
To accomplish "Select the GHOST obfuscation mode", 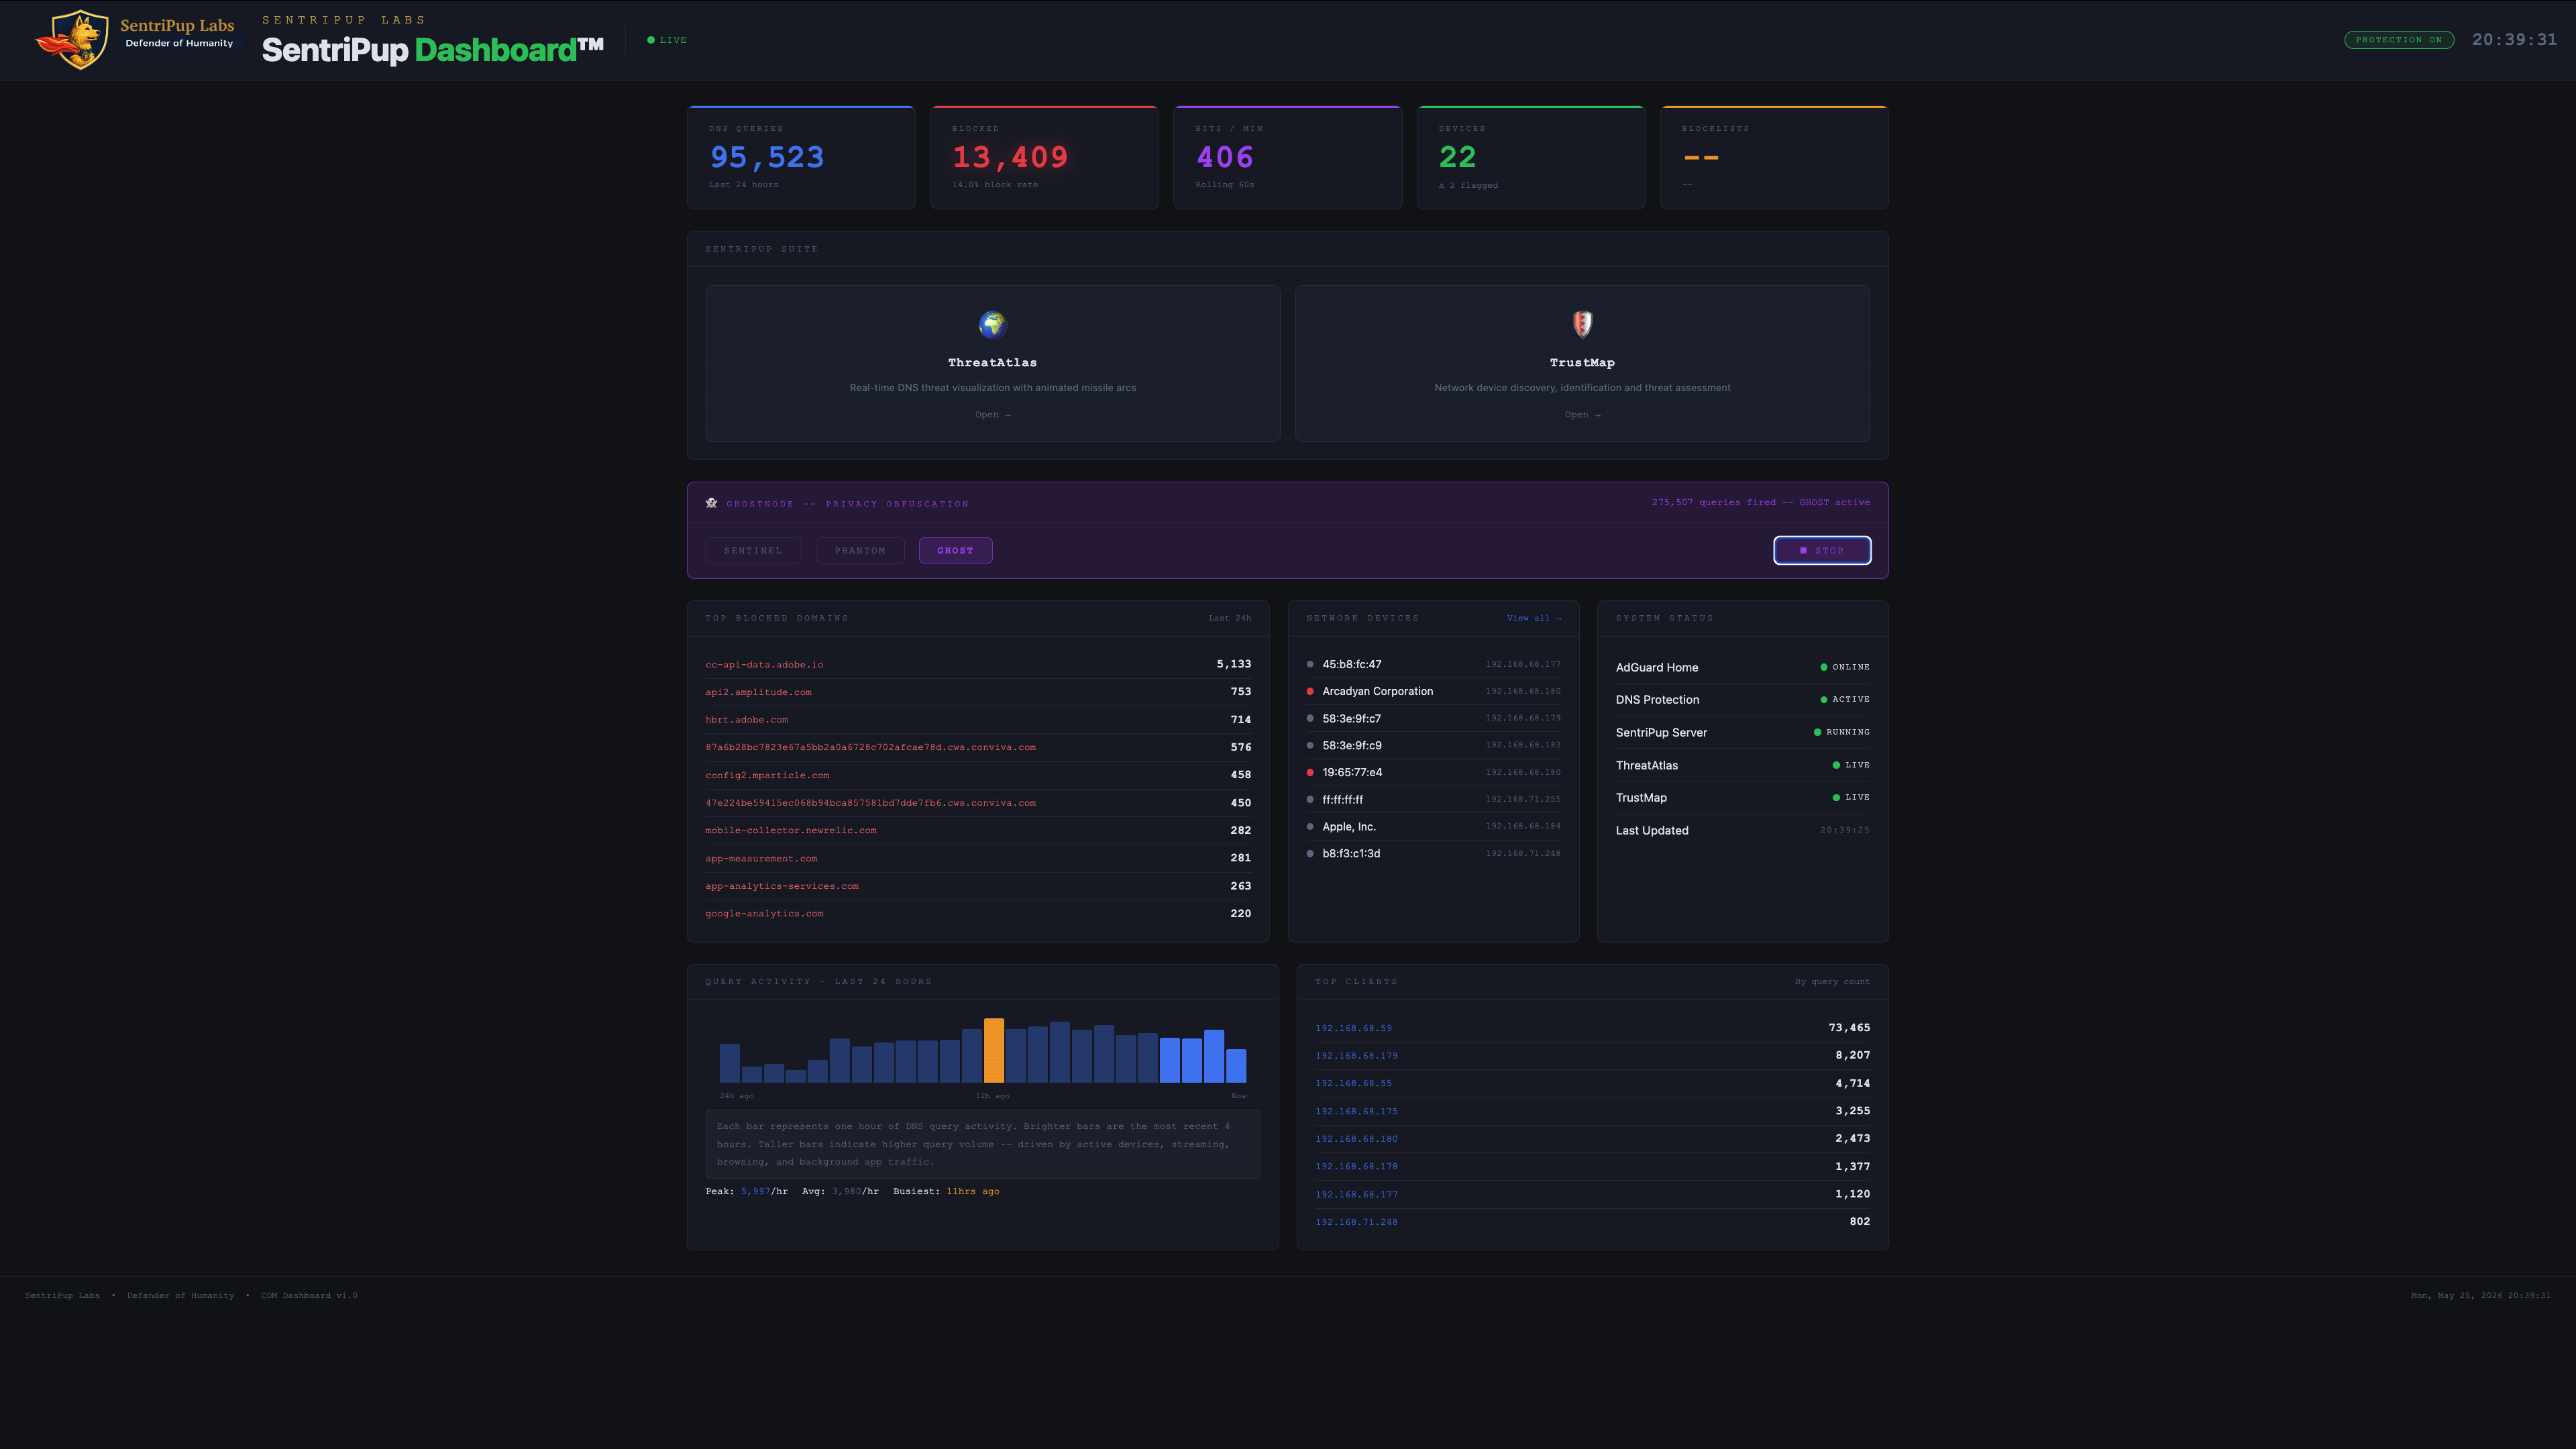I will point(955,550).
